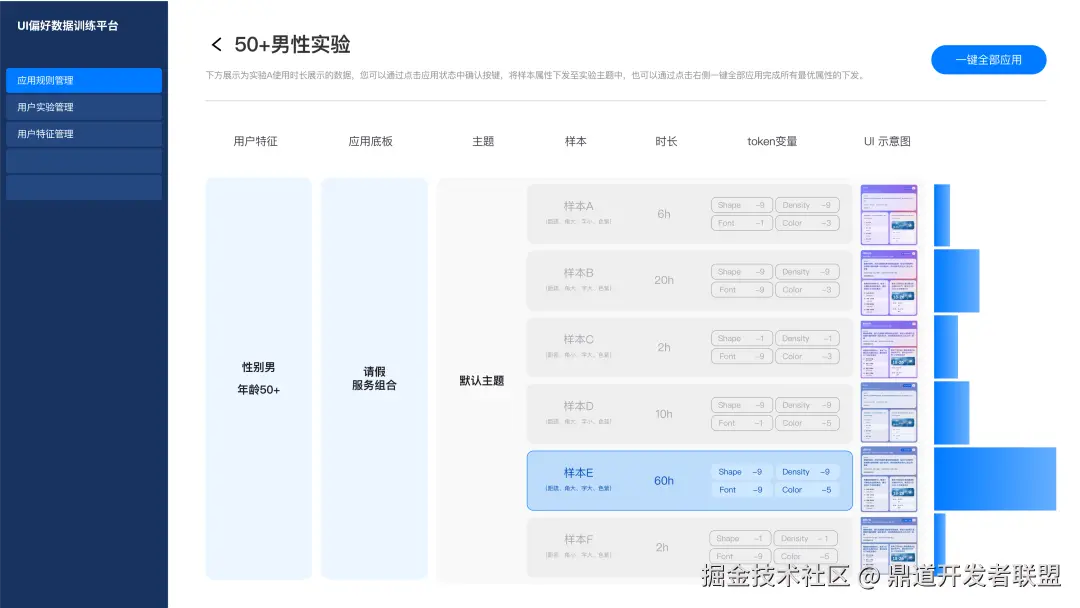Toggle the Shape -9 tag on 样本A

741,204
